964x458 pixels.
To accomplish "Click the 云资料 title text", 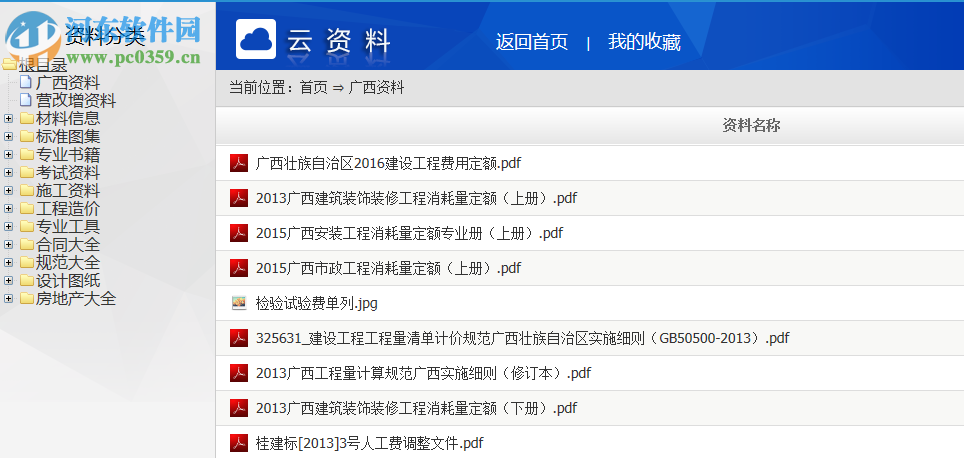I will click(x=338, y=42).
